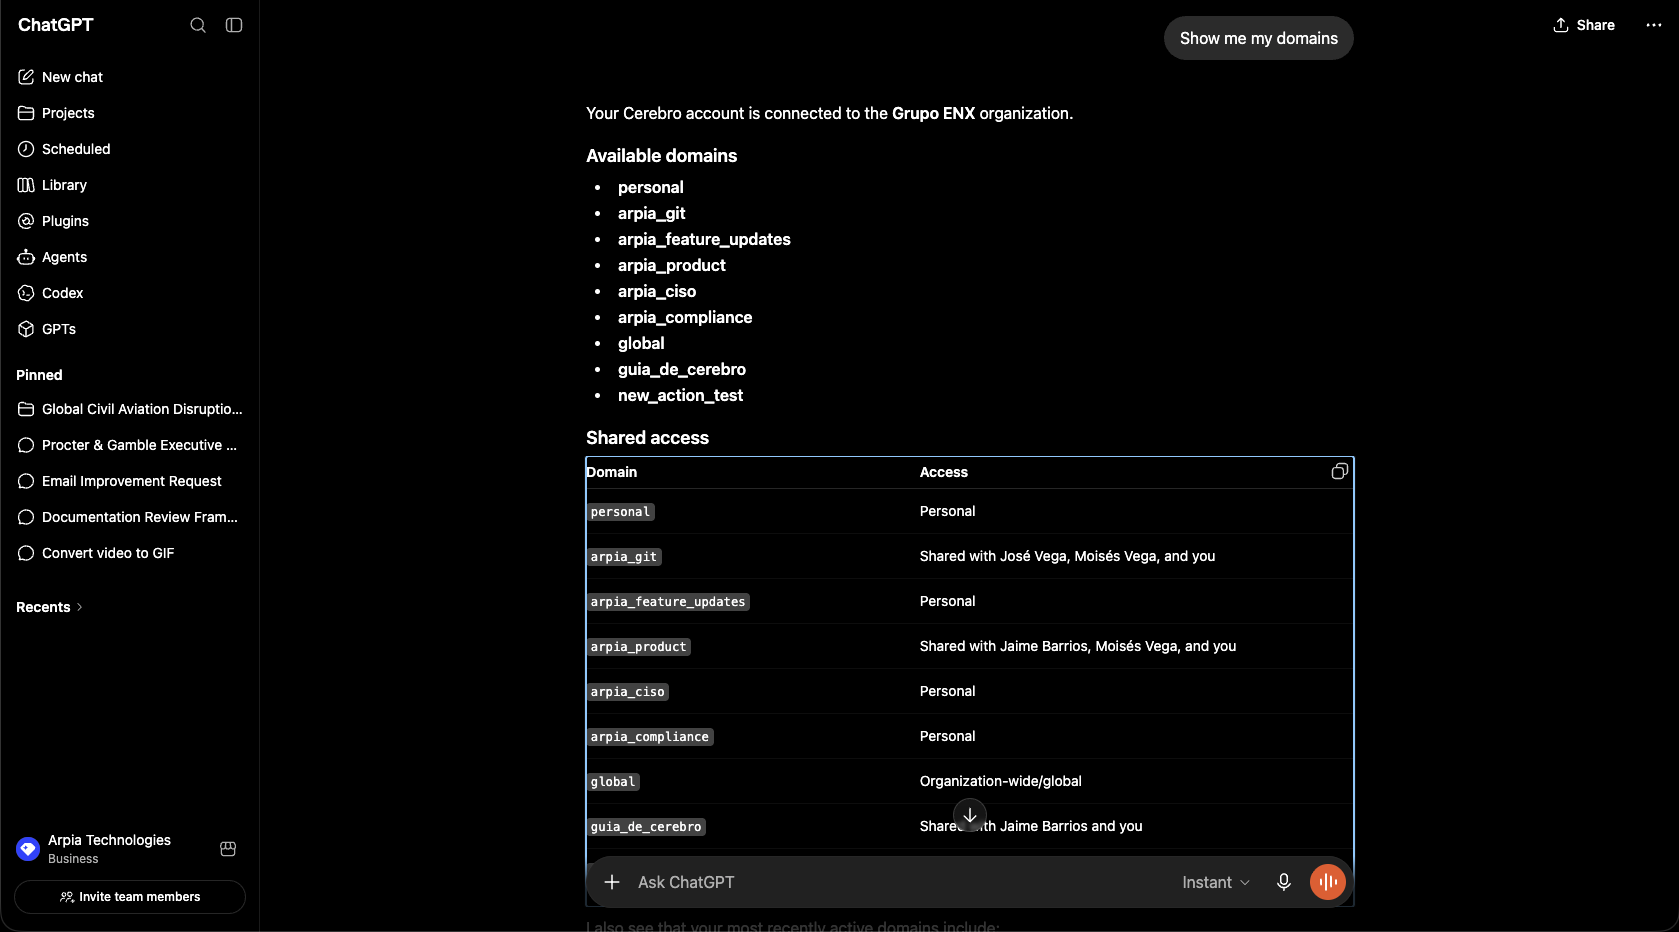Open pinned Global Civil Aviation Disruption project
Viewport: 1679px width, 932px height.
[x=130, y=409]
